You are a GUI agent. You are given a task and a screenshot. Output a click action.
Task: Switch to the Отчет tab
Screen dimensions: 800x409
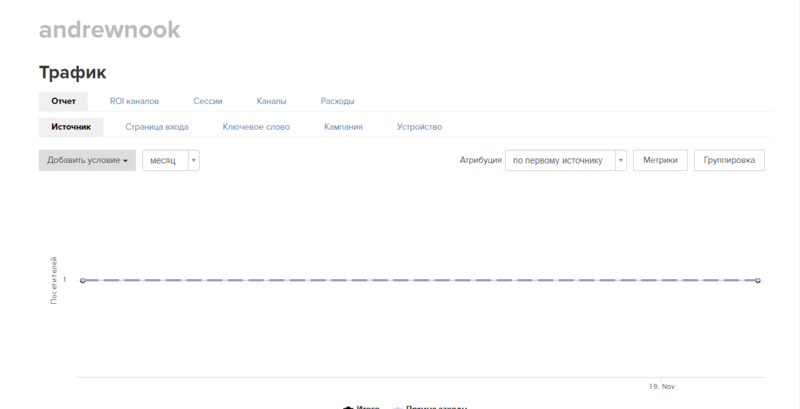point(63,101)
